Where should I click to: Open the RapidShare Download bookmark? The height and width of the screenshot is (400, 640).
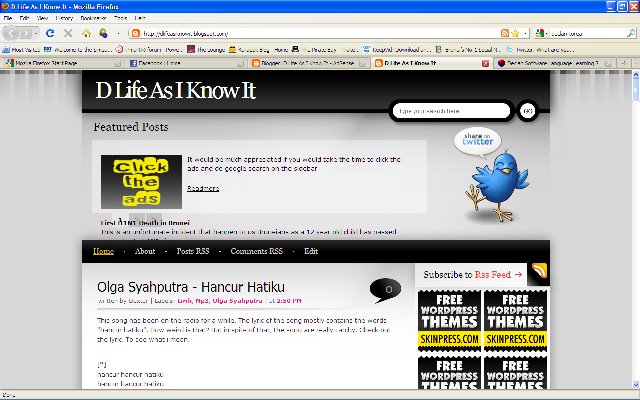(397, 50)
